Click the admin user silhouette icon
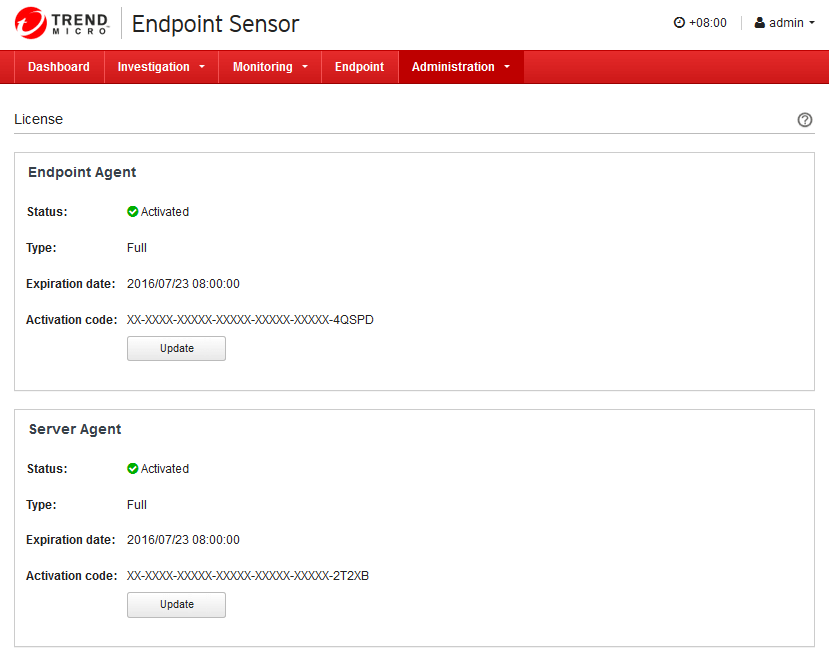The width and height of the screenshot is (829, 665). pyautogui.click(x=760, y=23)
